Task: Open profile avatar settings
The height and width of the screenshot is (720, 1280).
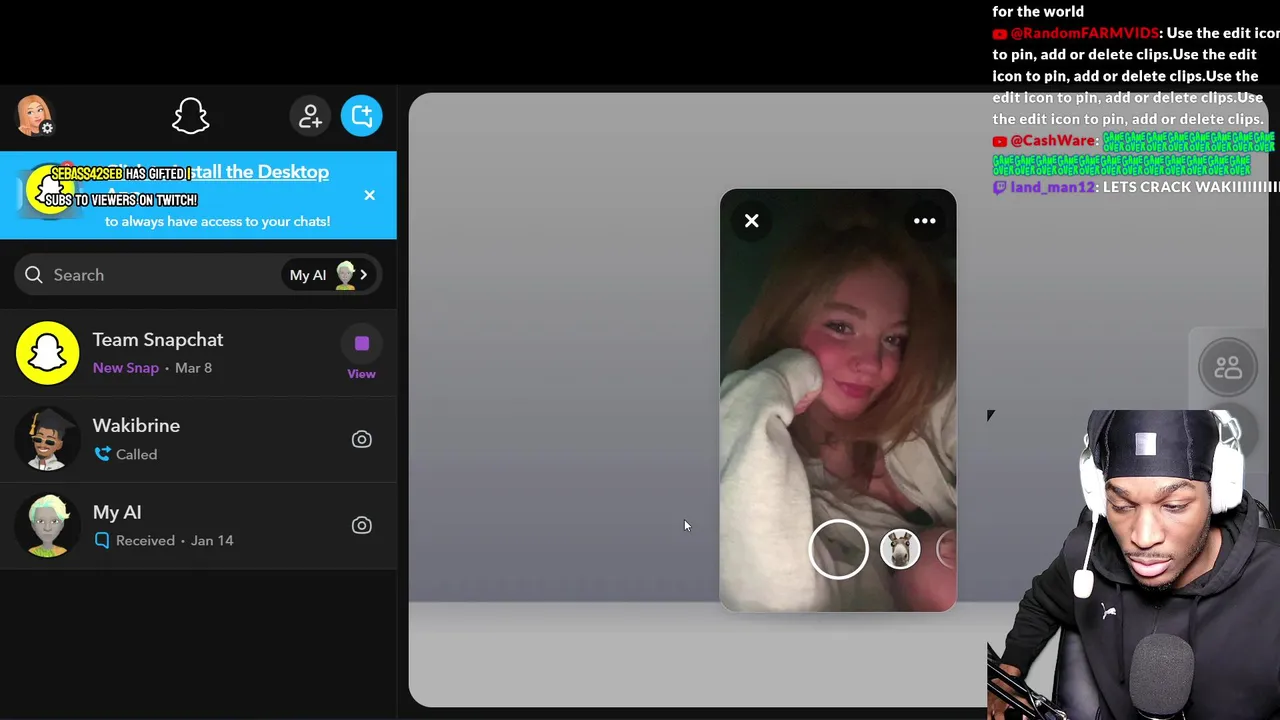Action: [x=34, y=116]
